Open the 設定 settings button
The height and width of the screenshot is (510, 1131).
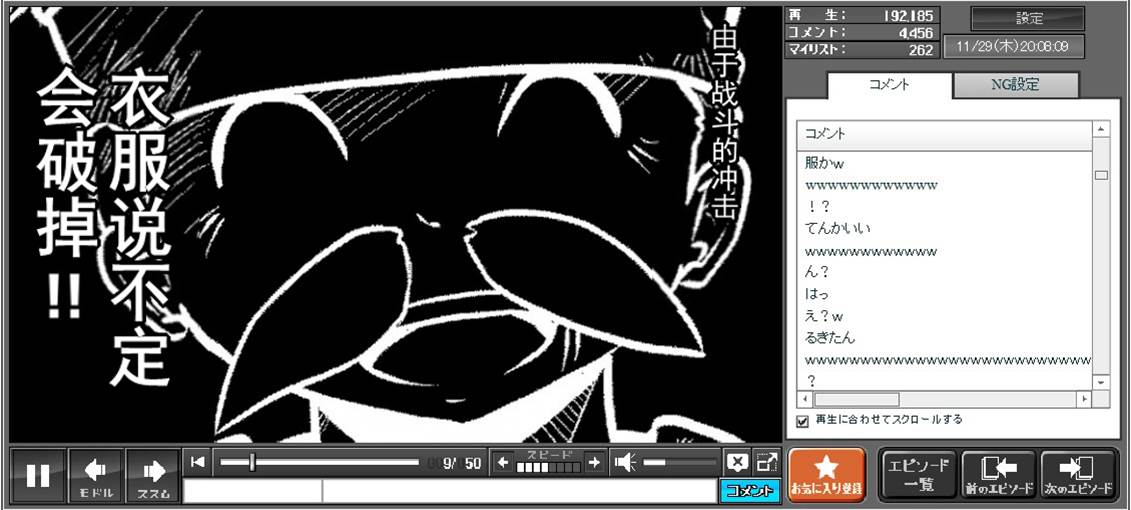[1028, 18]
